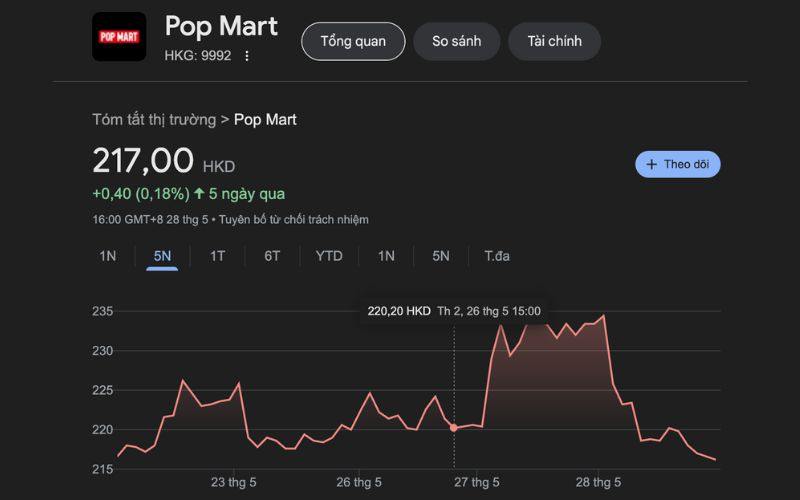Select the leftmost 1N range tab
800x500 pixels.
tap(108, 256)
